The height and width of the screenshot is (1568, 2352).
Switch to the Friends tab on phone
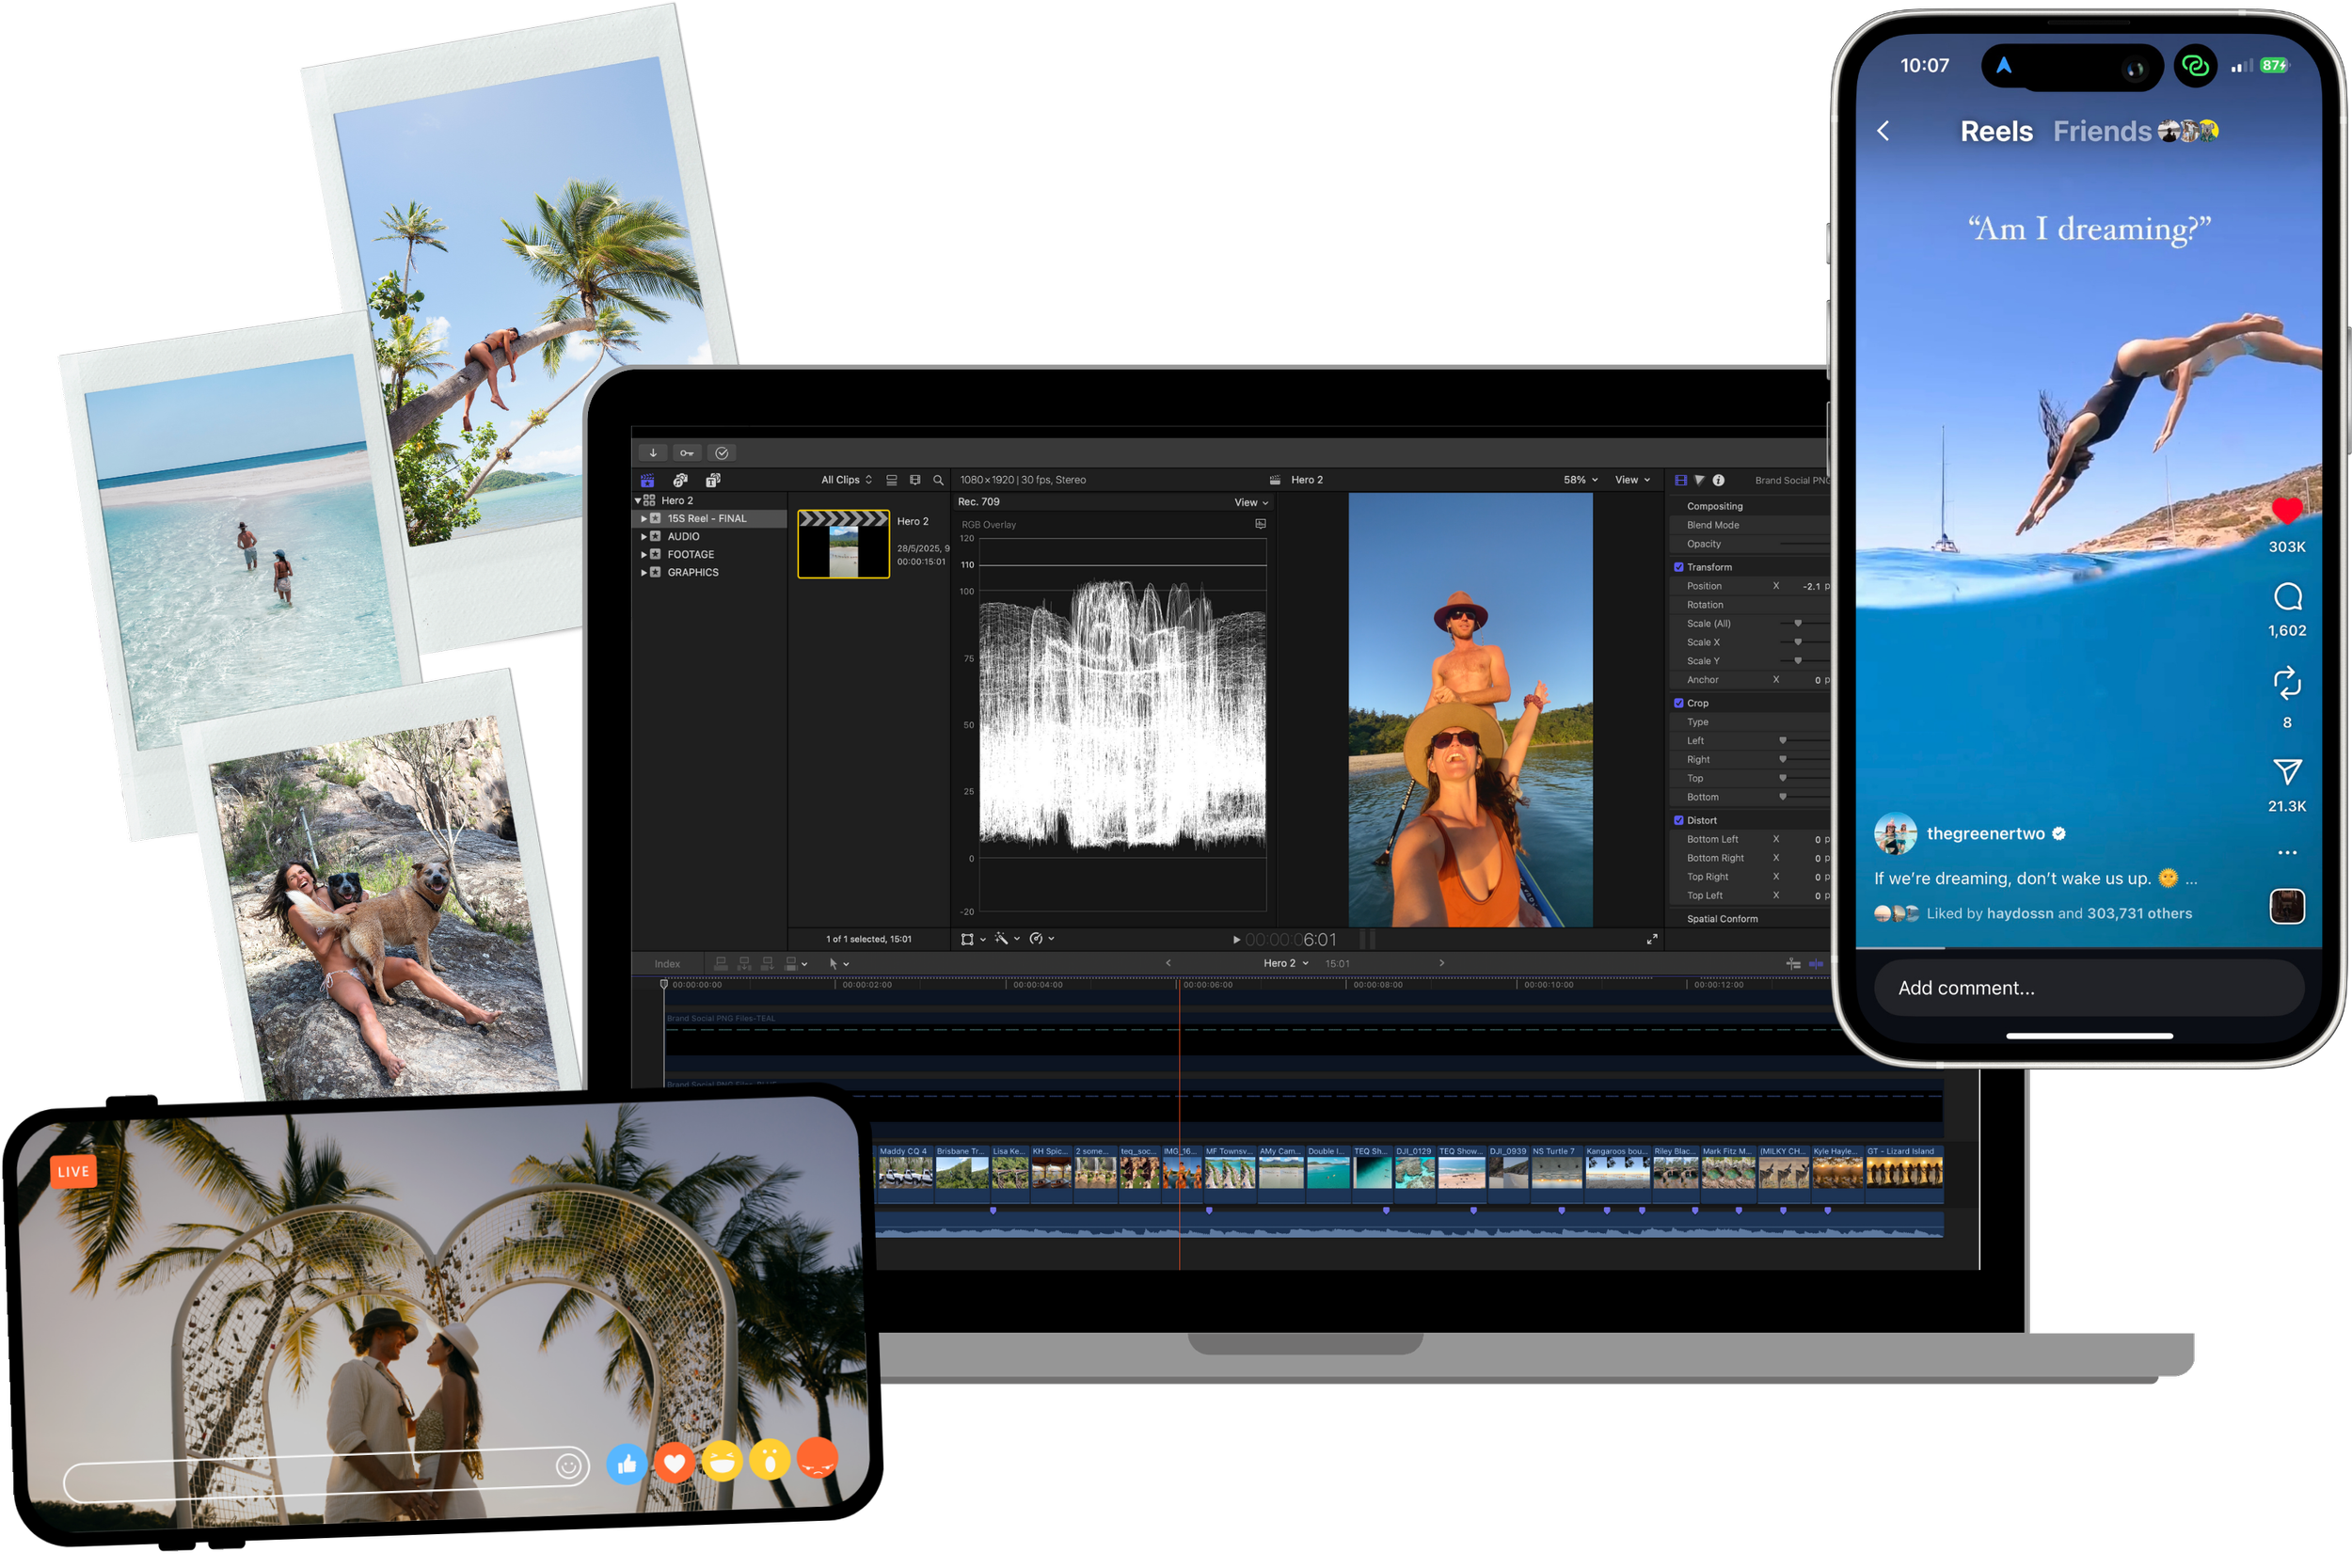click(2102, 131)
